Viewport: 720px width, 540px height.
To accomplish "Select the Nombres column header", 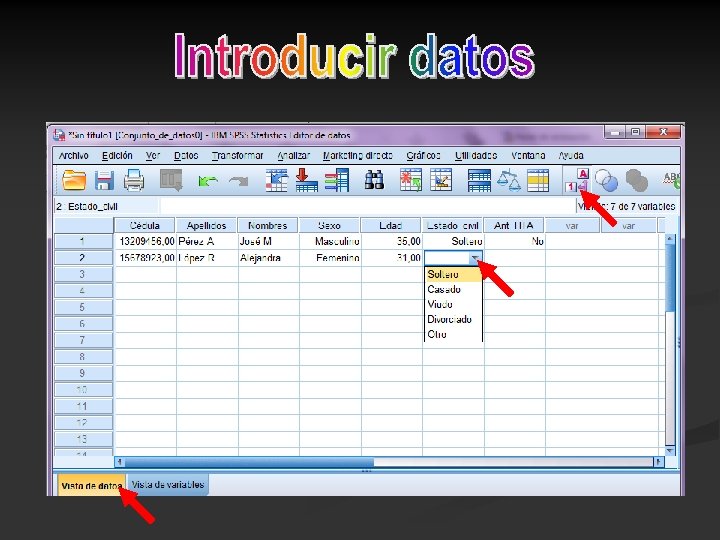I will [x=268, y=225].
